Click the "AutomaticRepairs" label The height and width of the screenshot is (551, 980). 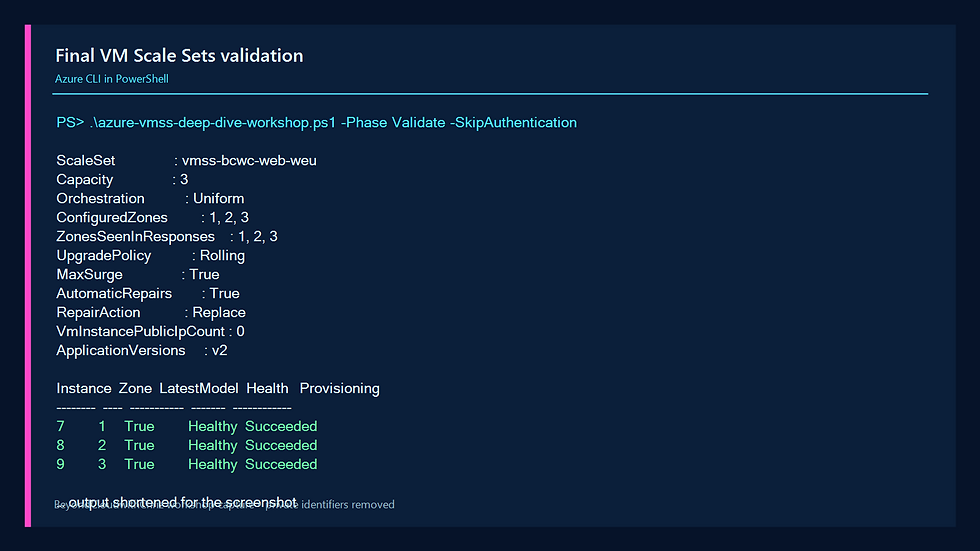(x=114, y=294)
